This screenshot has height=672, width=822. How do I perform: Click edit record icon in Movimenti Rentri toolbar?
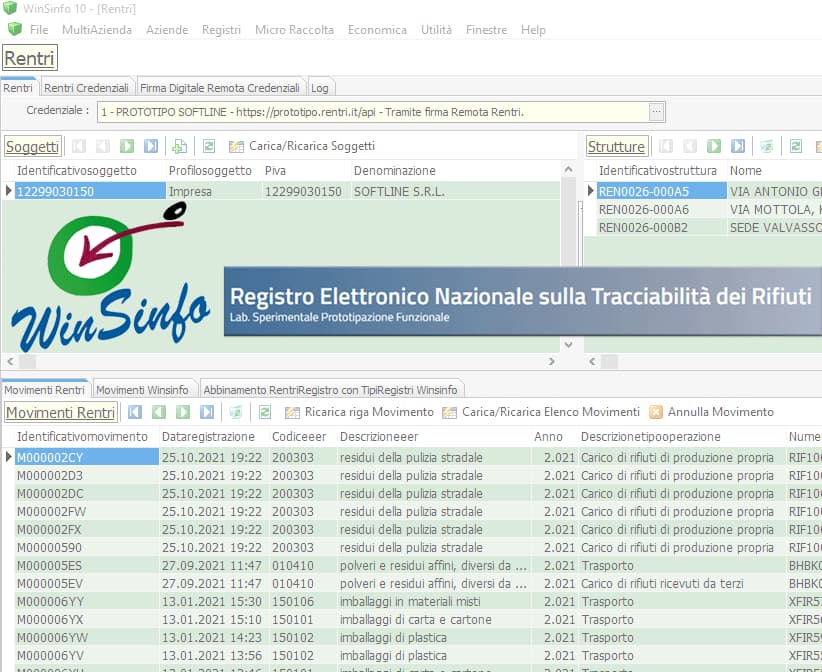click(236, 413)
